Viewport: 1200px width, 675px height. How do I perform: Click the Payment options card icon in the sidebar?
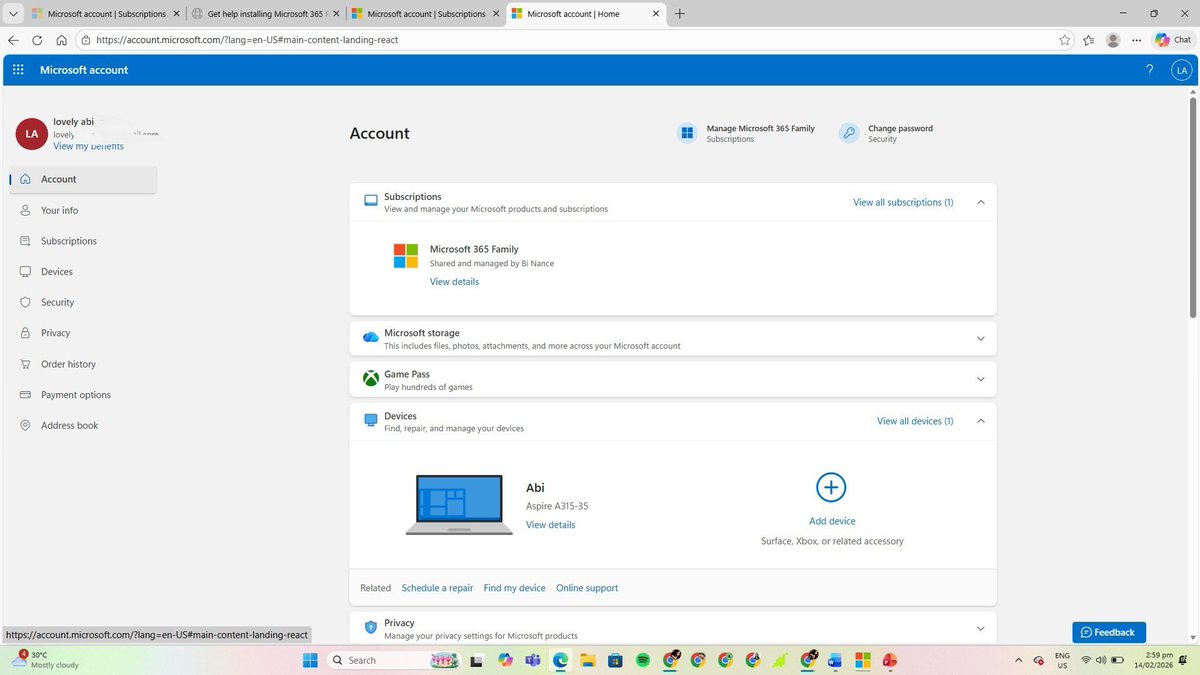(25, 395)
